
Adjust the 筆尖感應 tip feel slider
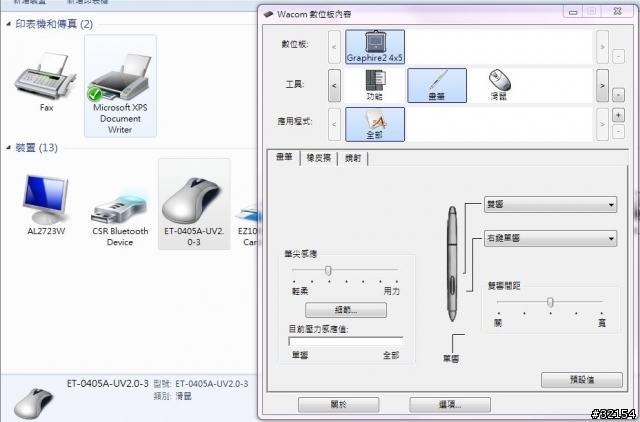(x=328, y=270)
